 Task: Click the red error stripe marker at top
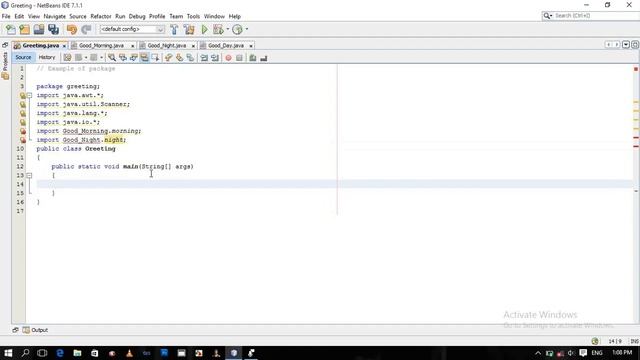[x=636, y=69]
